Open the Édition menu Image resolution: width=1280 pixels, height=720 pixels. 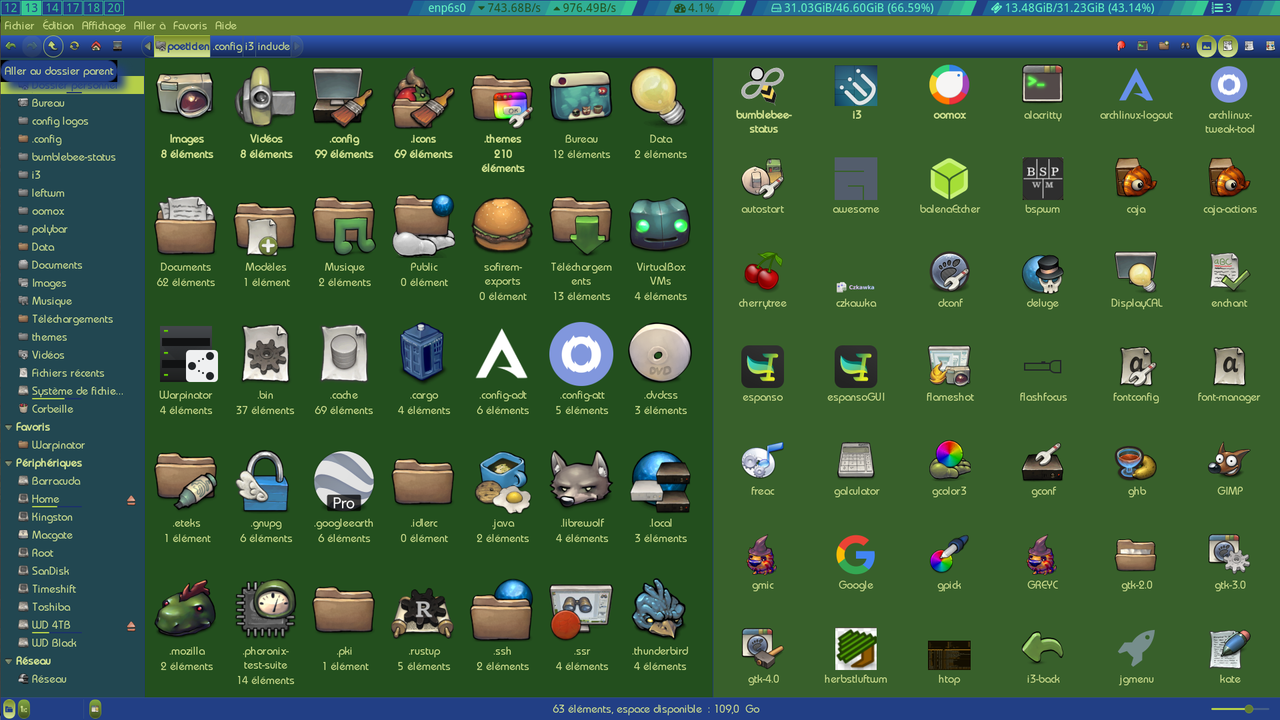58,26
